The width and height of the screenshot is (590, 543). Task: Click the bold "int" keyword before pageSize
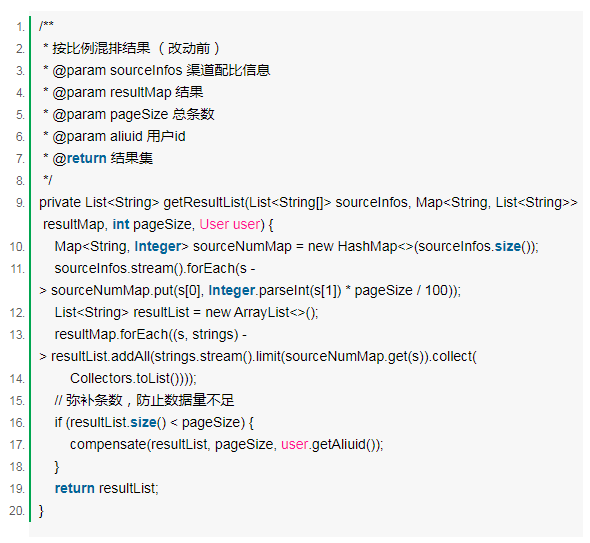tap(121, 224)
